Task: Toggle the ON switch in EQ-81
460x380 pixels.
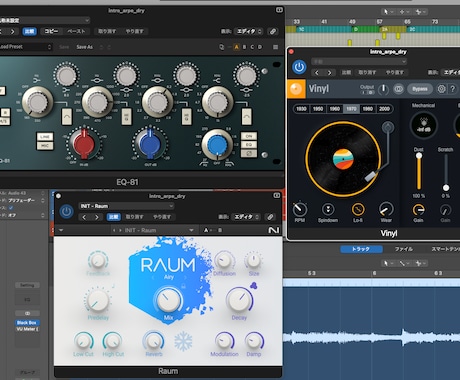Action: [249, 136]
